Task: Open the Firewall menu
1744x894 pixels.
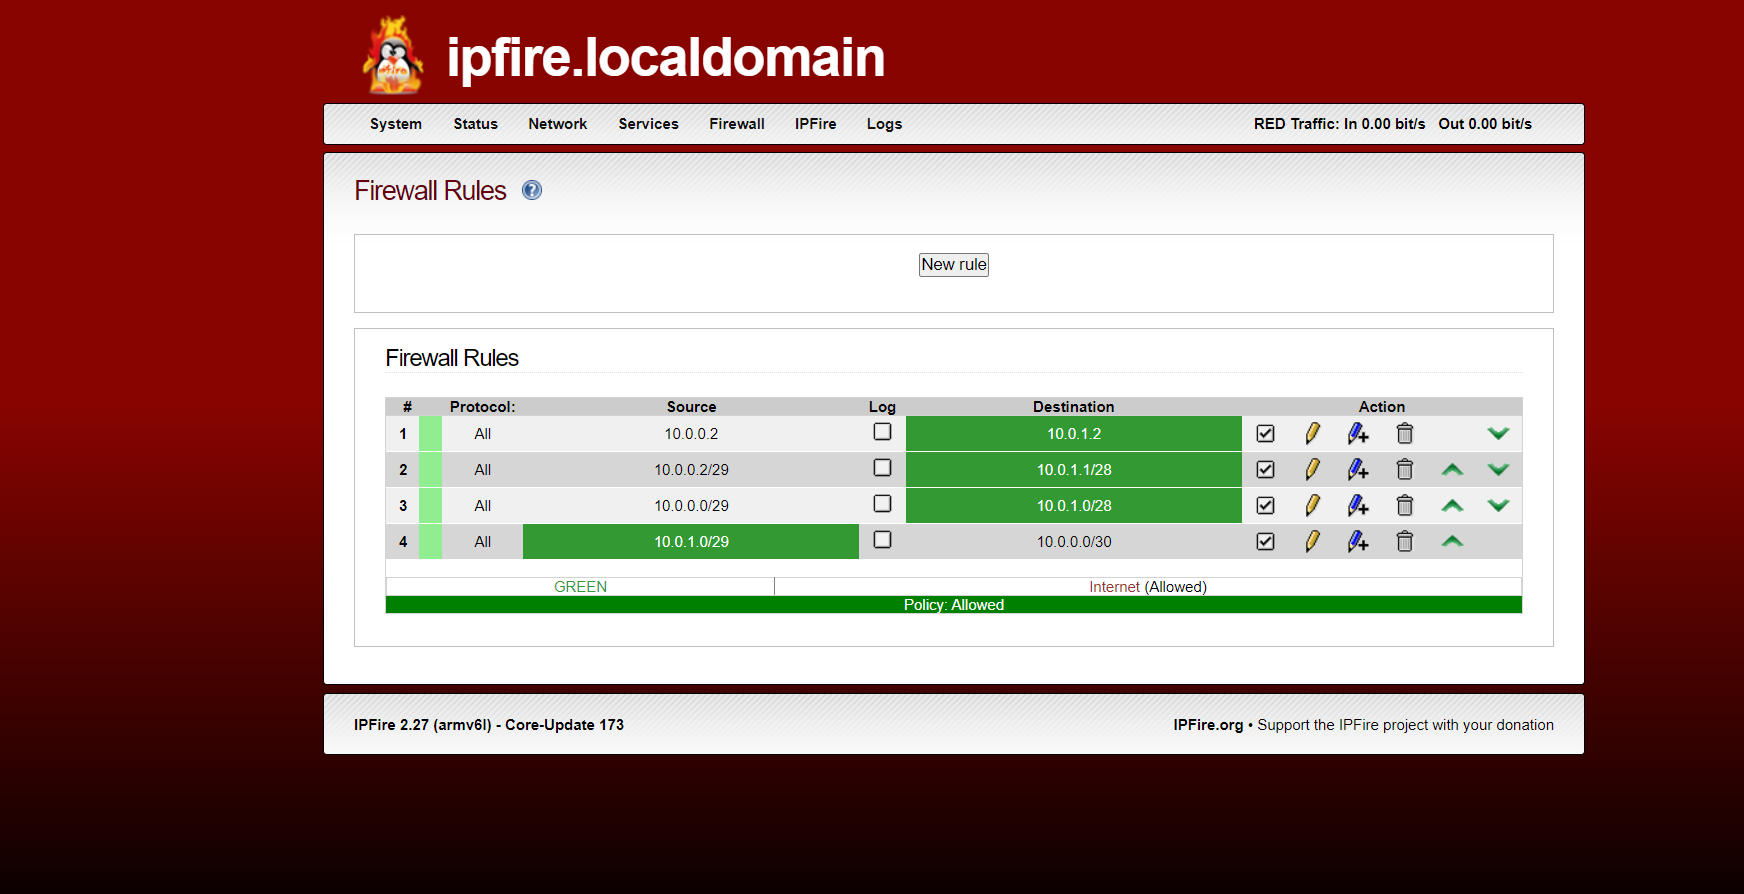Action: pyautogui.click(x=737, y=124)
